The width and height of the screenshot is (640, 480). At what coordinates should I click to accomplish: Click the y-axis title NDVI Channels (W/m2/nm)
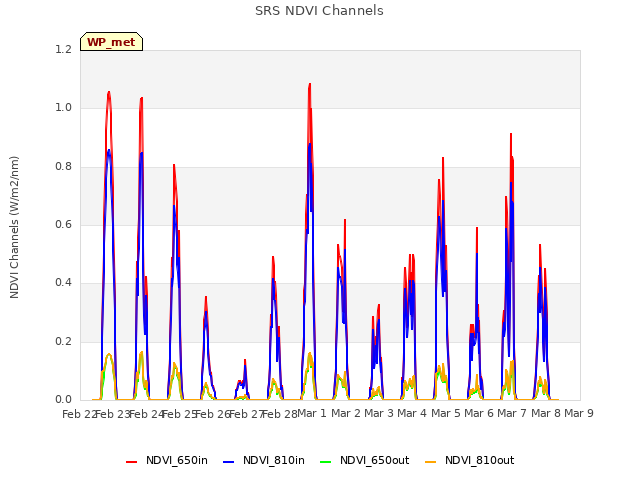click(x=14, y=227)
